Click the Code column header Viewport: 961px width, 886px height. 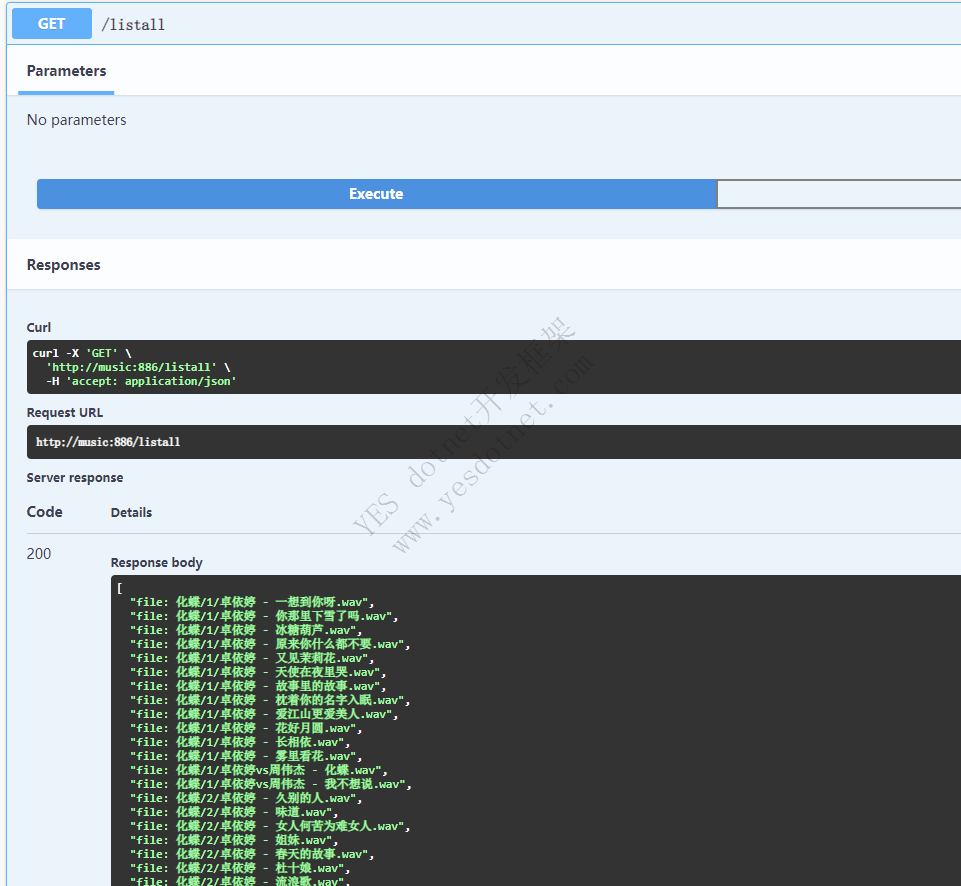[x=45, y=512]
